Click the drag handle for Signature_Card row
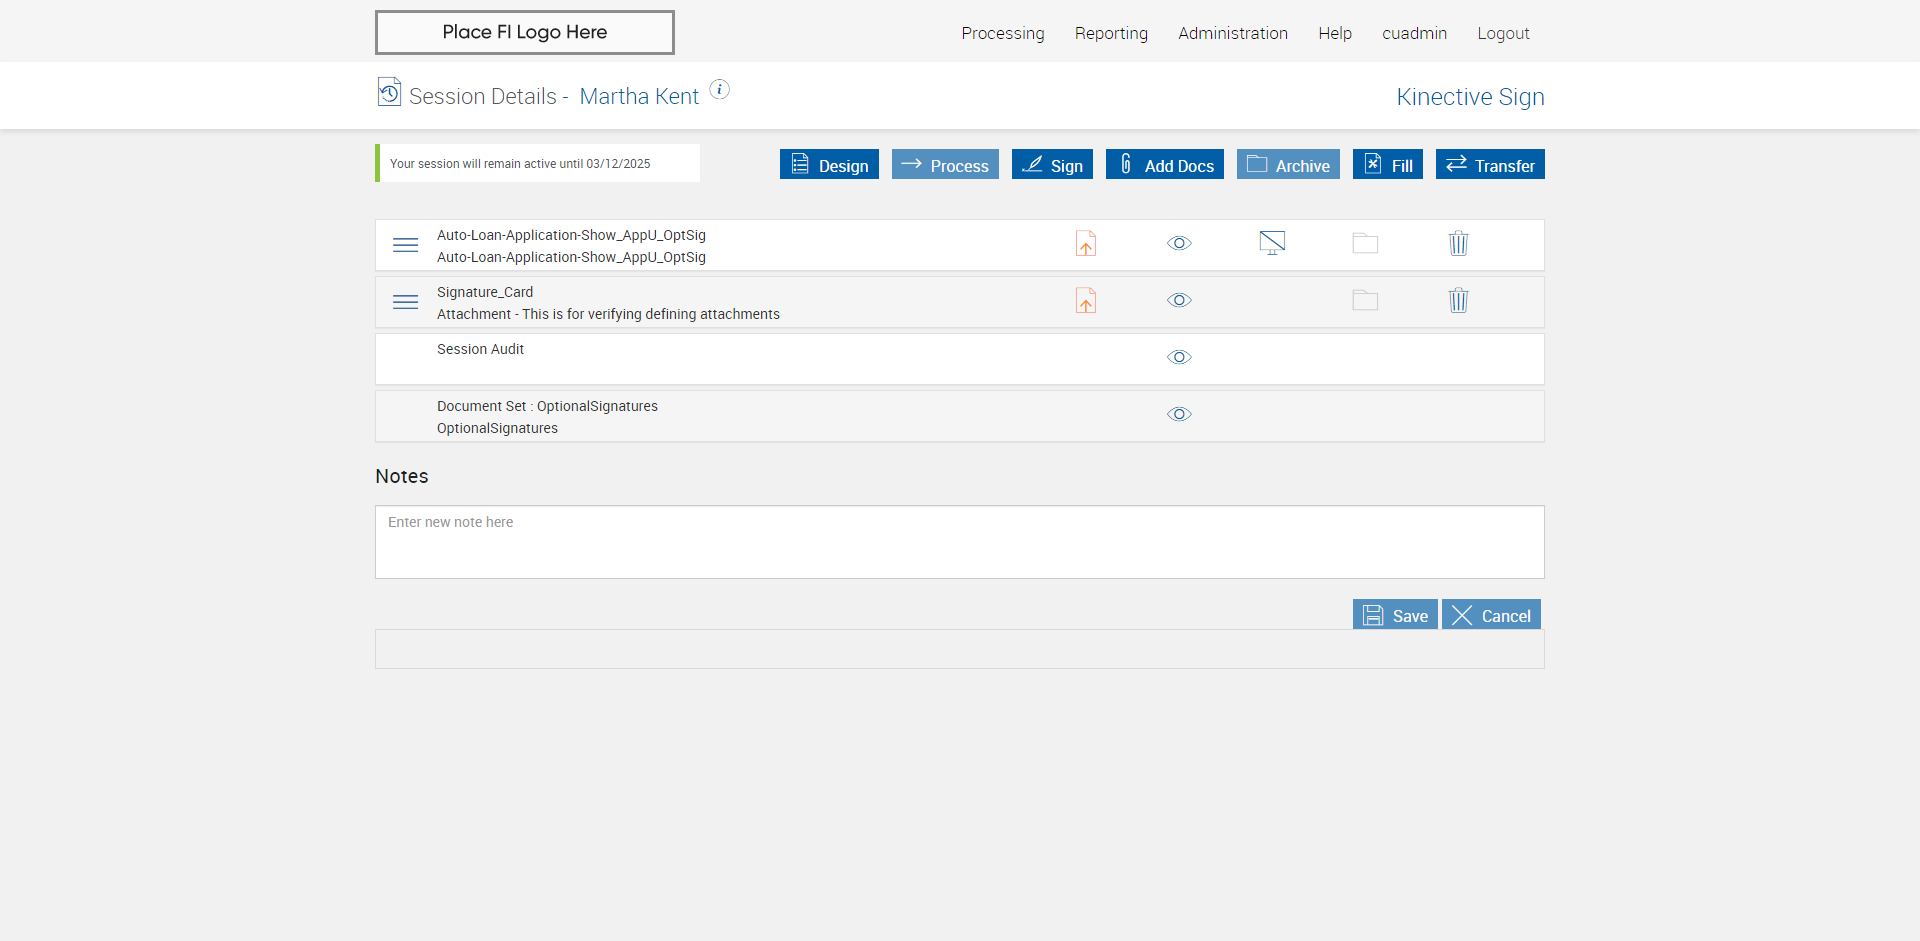This screenshot has width=1920, height=941. [405, 302]
